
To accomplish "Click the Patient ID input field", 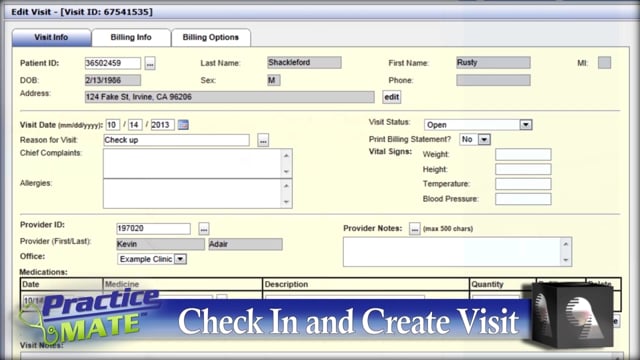I will click(x=113, y=63).
